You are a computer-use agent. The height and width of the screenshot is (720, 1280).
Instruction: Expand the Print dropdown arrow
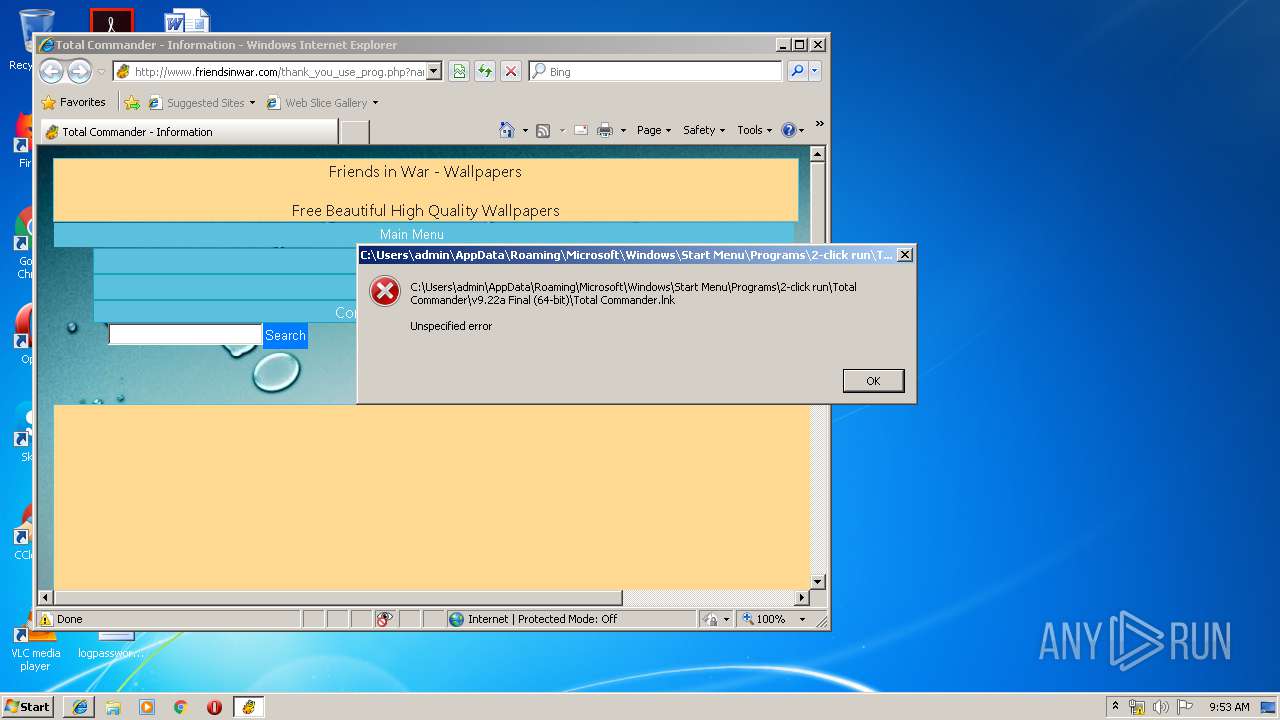pyautogui.click(x=623, y=130)
